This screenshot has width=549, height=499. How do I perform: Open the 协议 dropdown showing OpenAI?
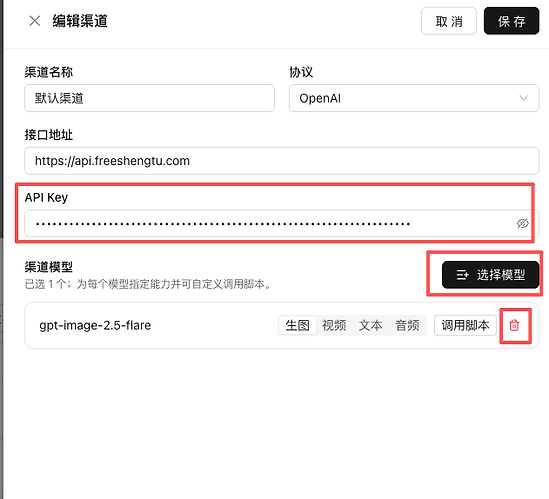414,98
